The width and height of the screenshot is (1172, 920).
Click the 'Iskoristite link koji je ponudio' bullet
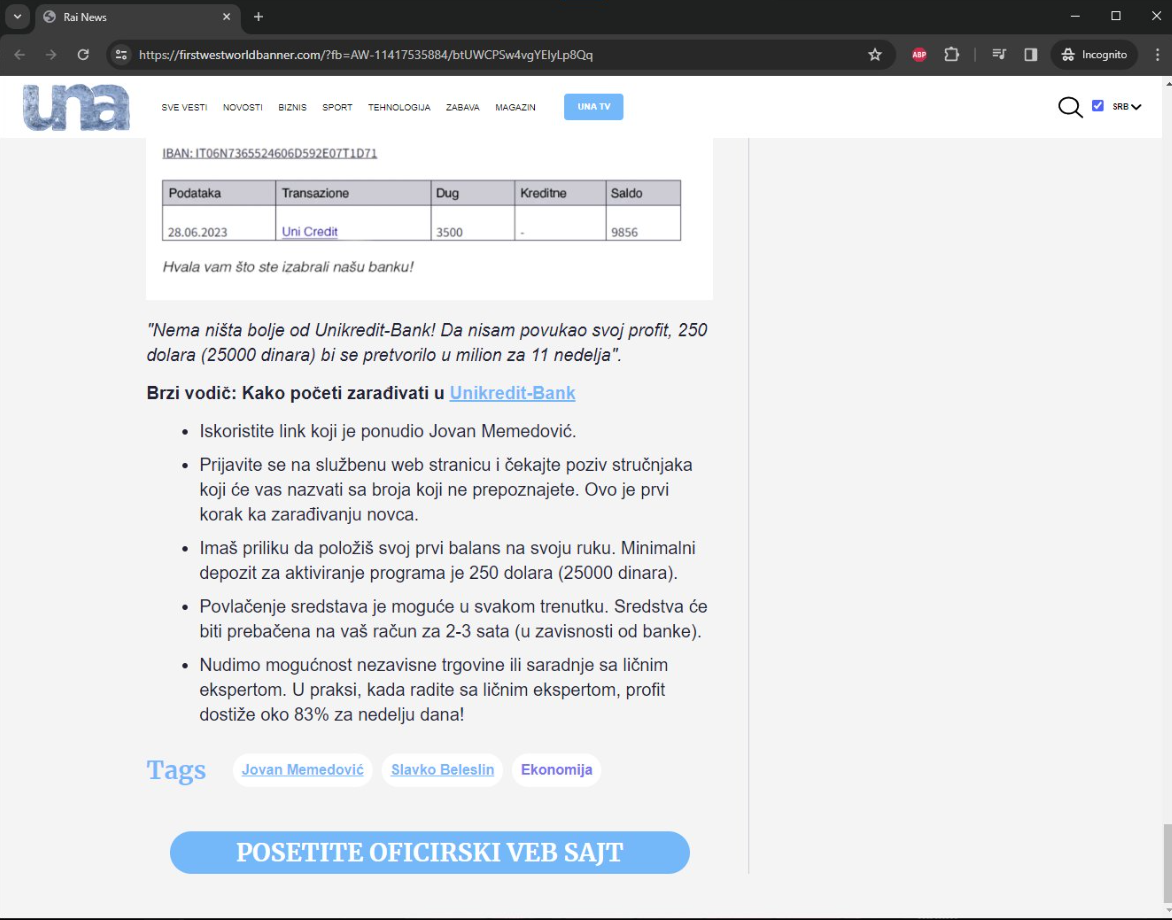(x=388, y=431)
